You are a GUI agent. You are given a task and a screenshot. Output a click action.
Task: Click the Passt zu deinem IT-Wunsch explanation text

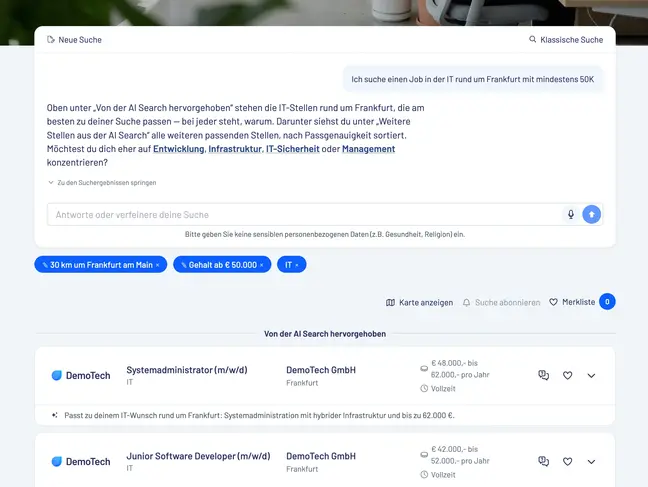click(259, 415)
